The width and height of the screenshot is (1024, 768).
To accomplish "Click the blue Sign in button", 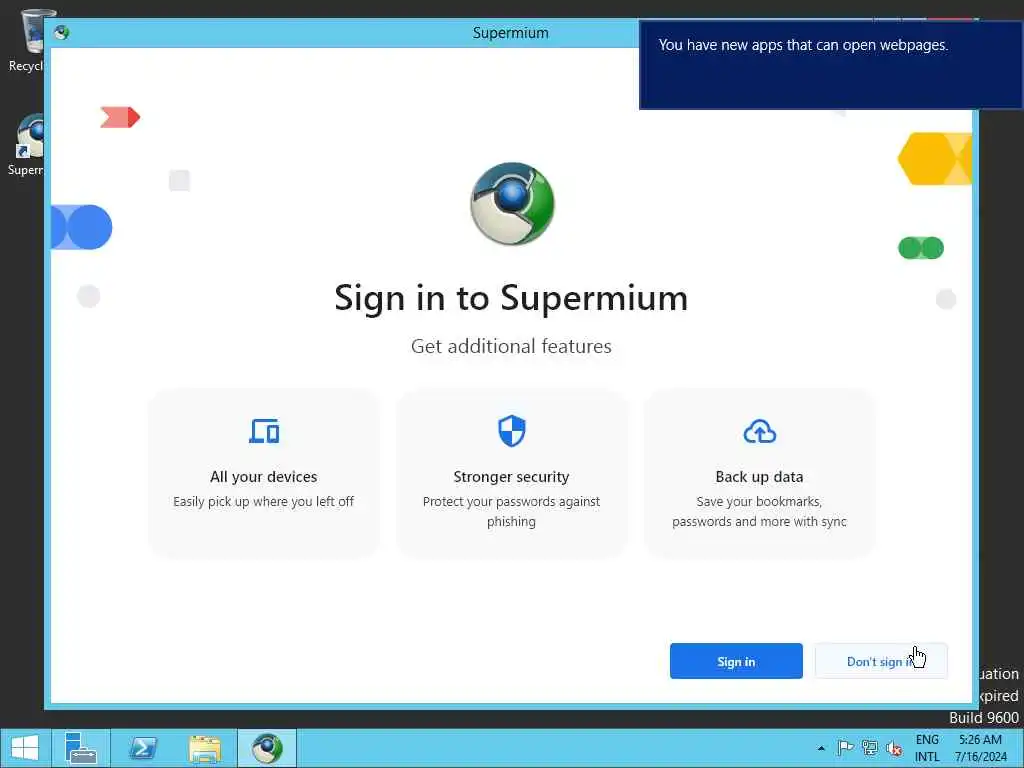I will click(736, 661).
